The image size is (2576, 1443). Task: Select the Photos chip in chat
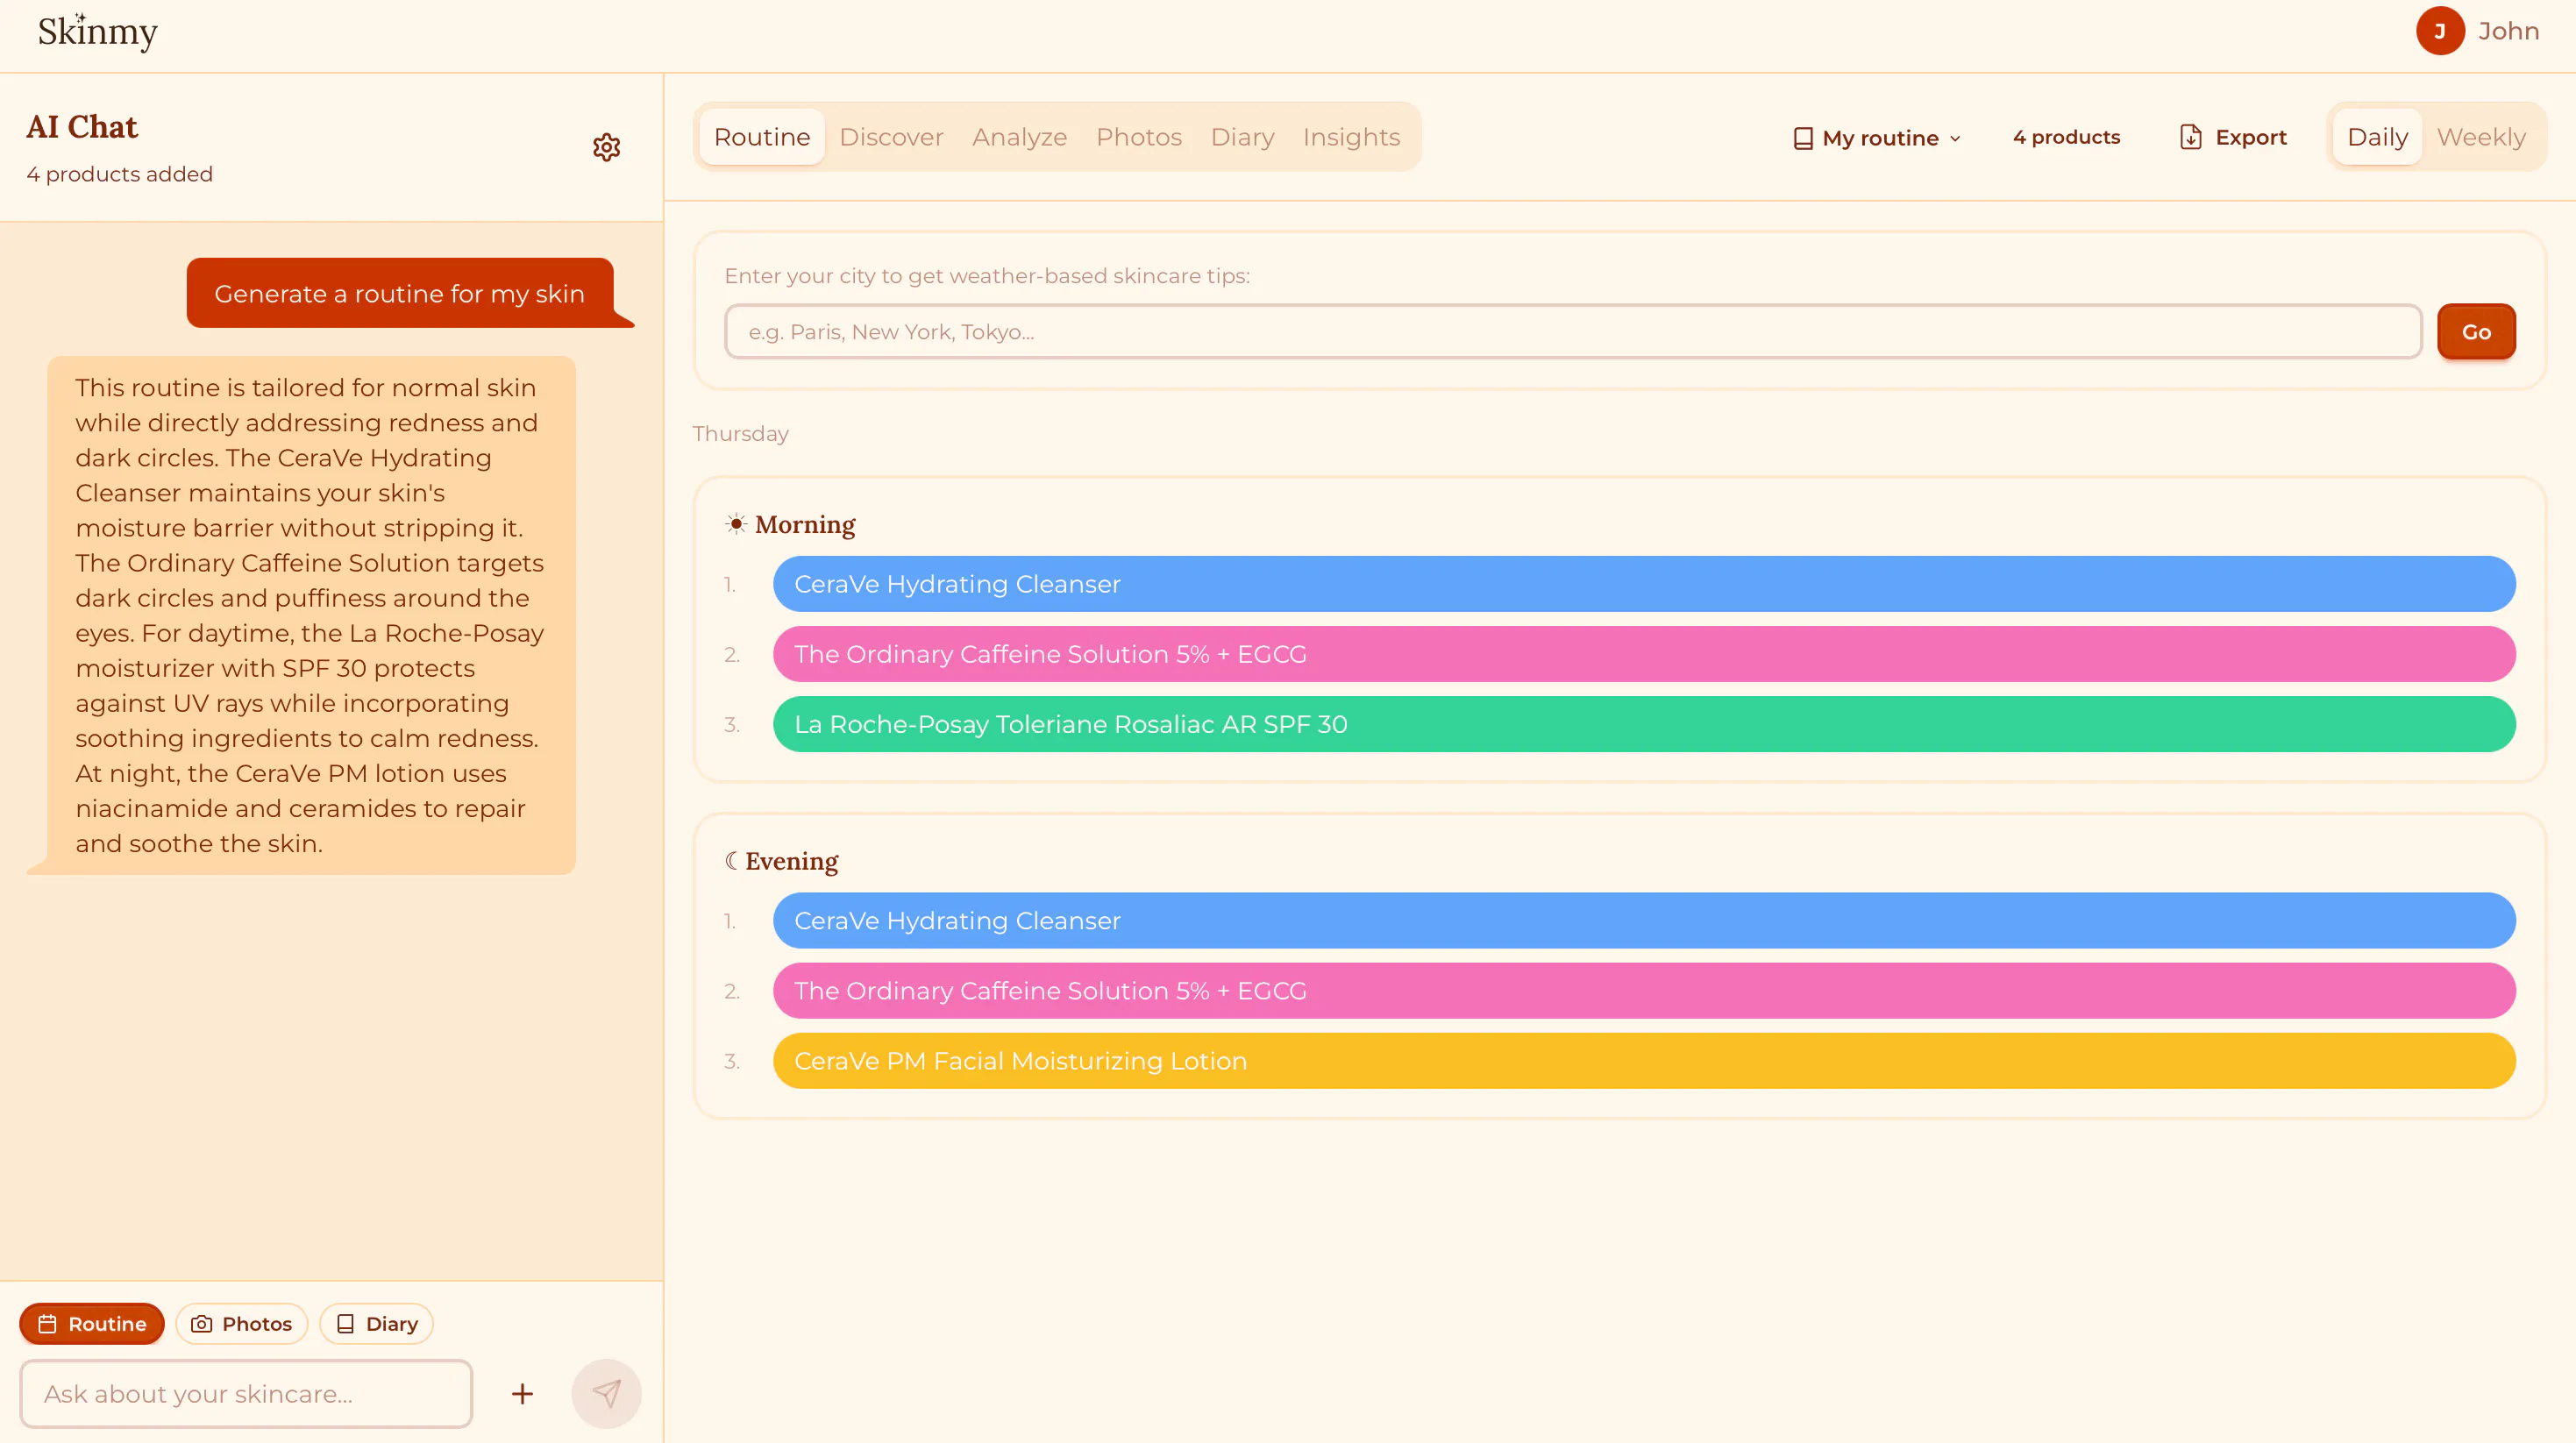241,1323
